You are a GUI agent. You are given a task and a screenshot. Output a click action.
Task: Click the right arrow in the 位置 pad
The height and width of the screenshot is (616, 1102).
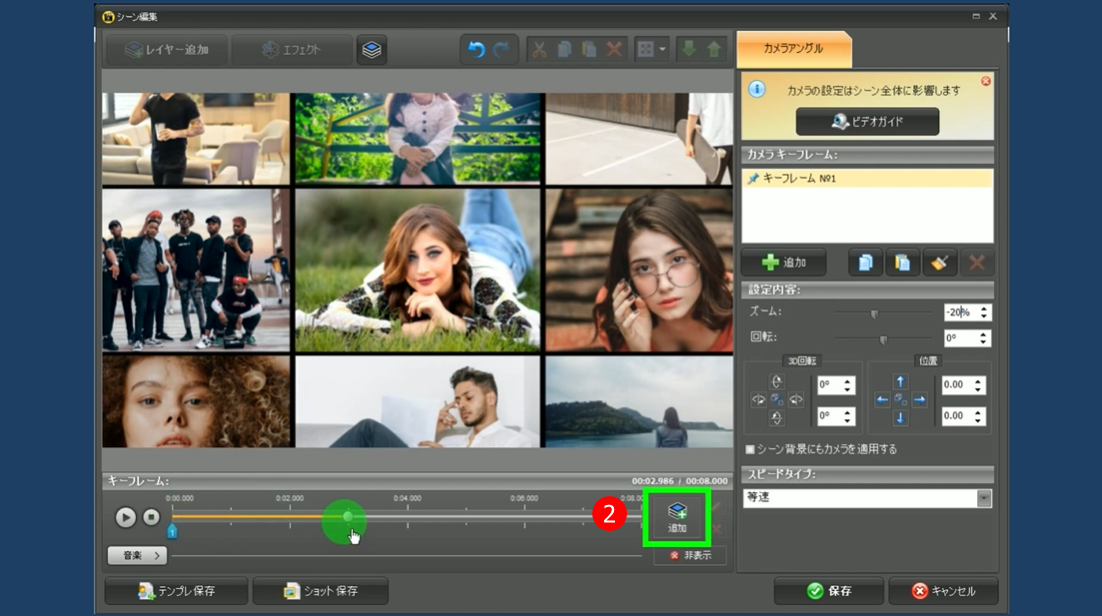[x=919, y=400]
